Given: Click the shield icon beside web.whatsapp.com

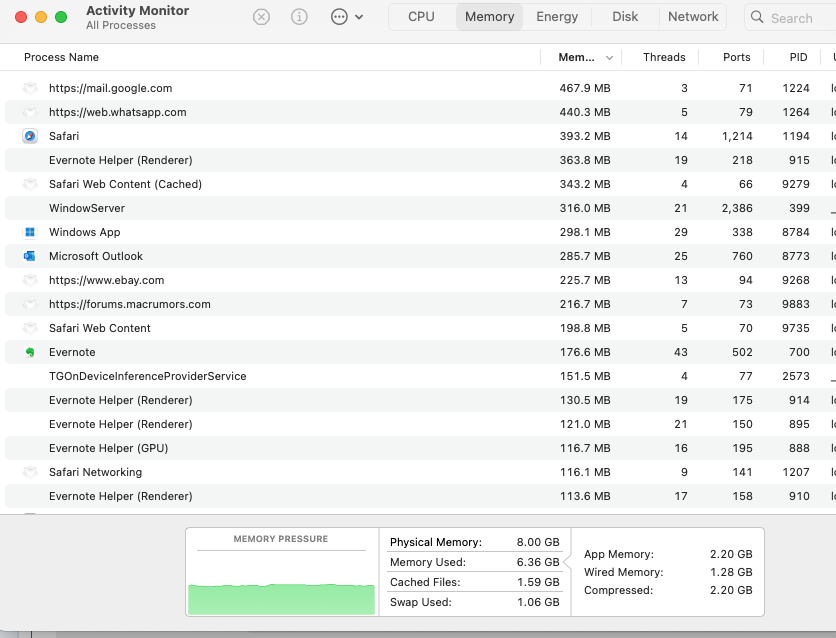Looking at the screenshot, I should click(x=30, y=112).
